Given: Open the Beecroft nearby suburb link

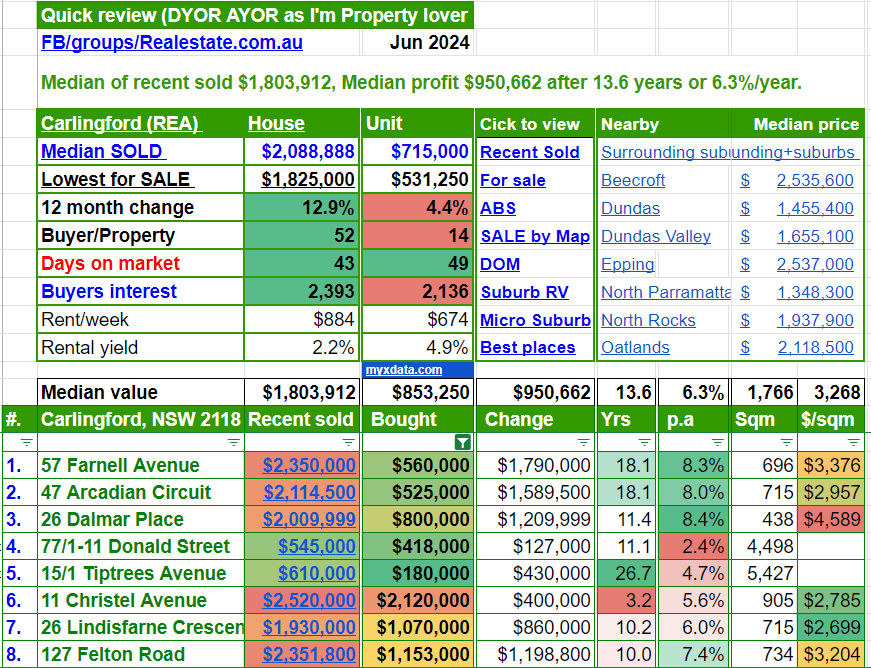Looking at the screenshot, I should click(x=633, y=180).
